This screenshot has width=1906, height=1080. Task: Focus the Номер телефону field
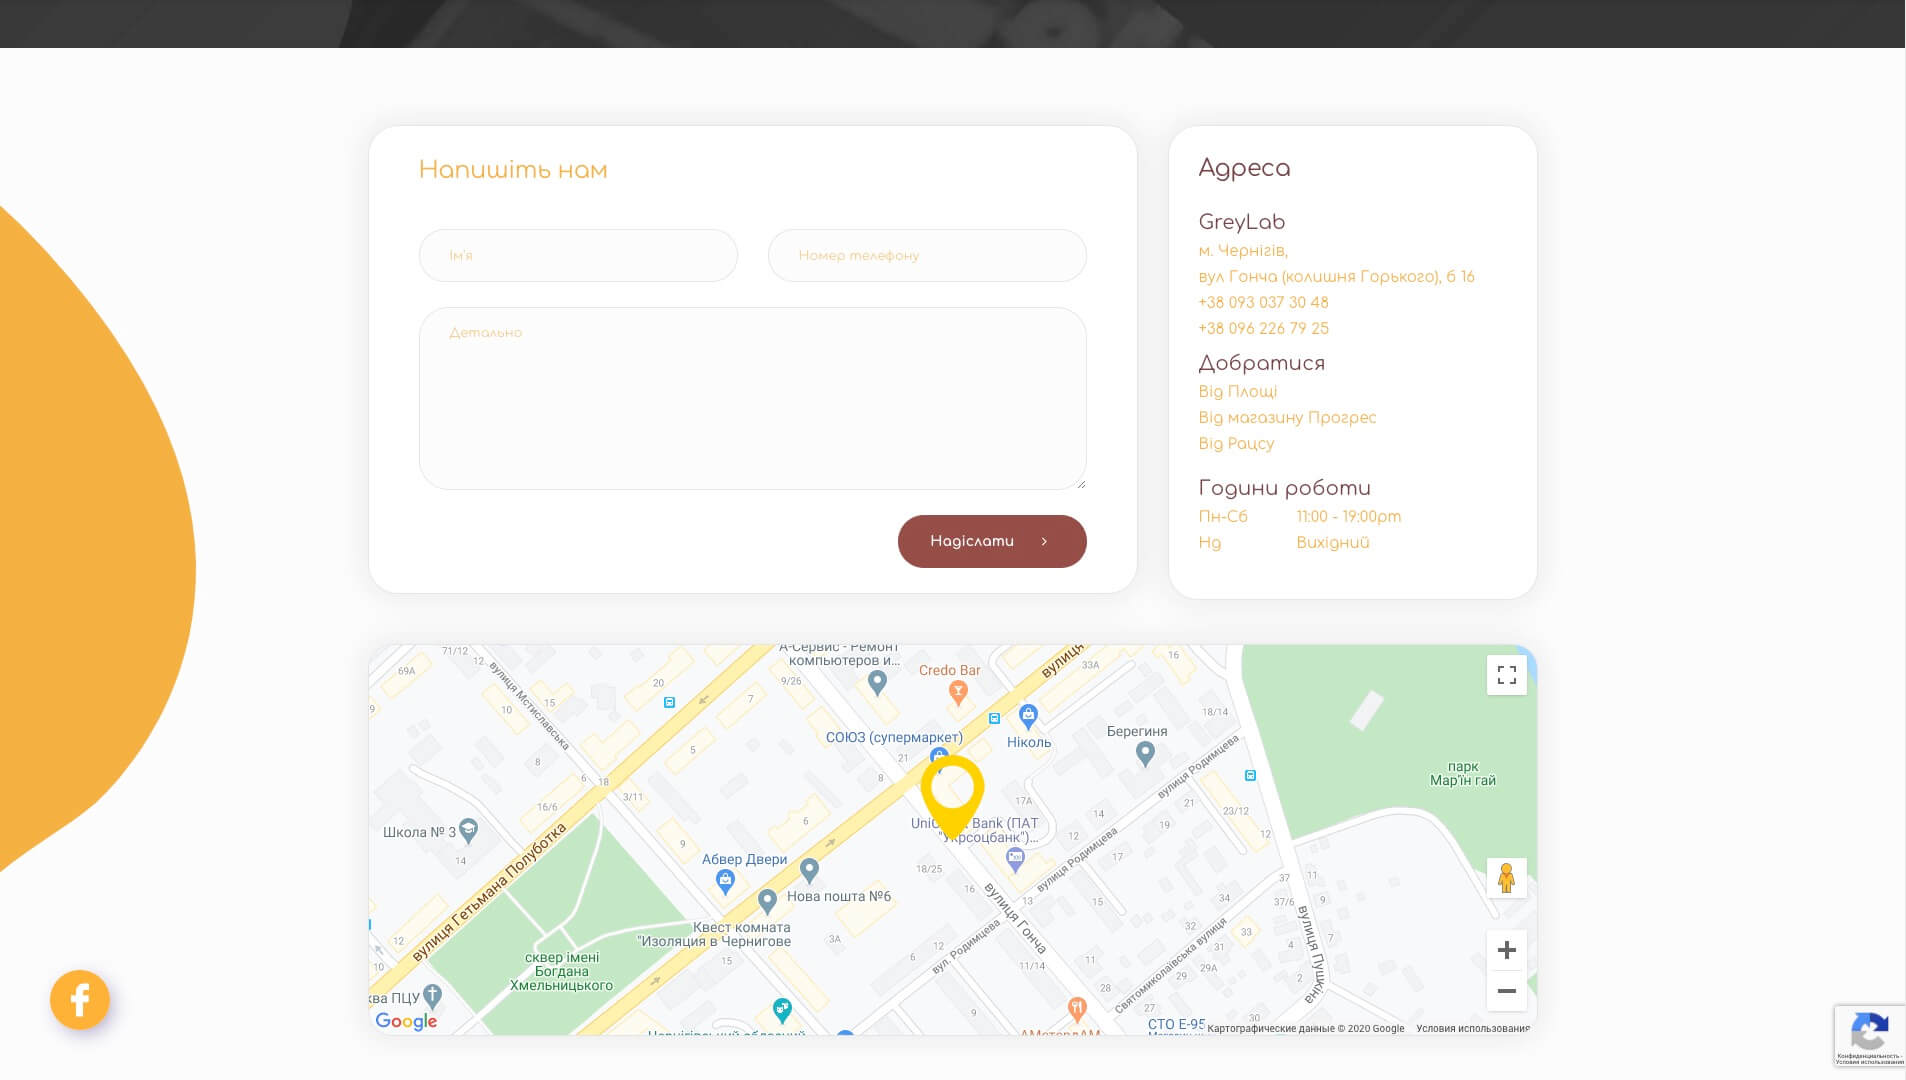[x=927, y=255]
